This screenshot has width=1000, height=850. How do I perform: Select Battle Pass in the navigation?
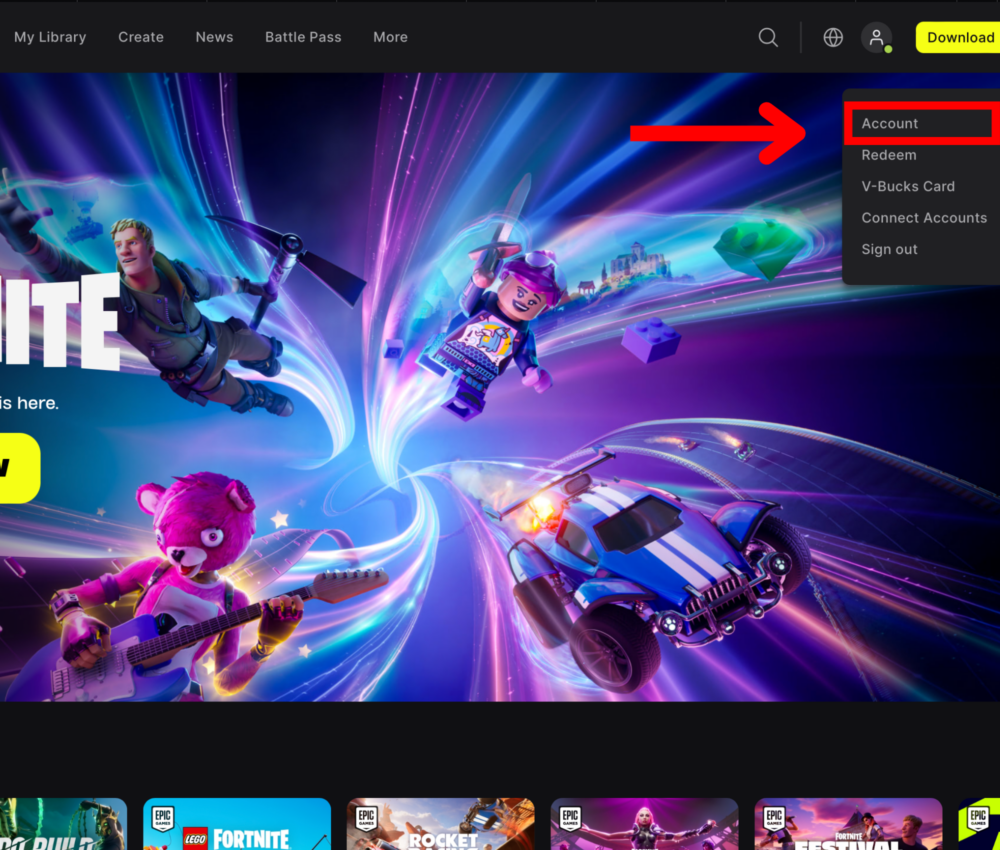pyautogui.click(x=303, y=37)
